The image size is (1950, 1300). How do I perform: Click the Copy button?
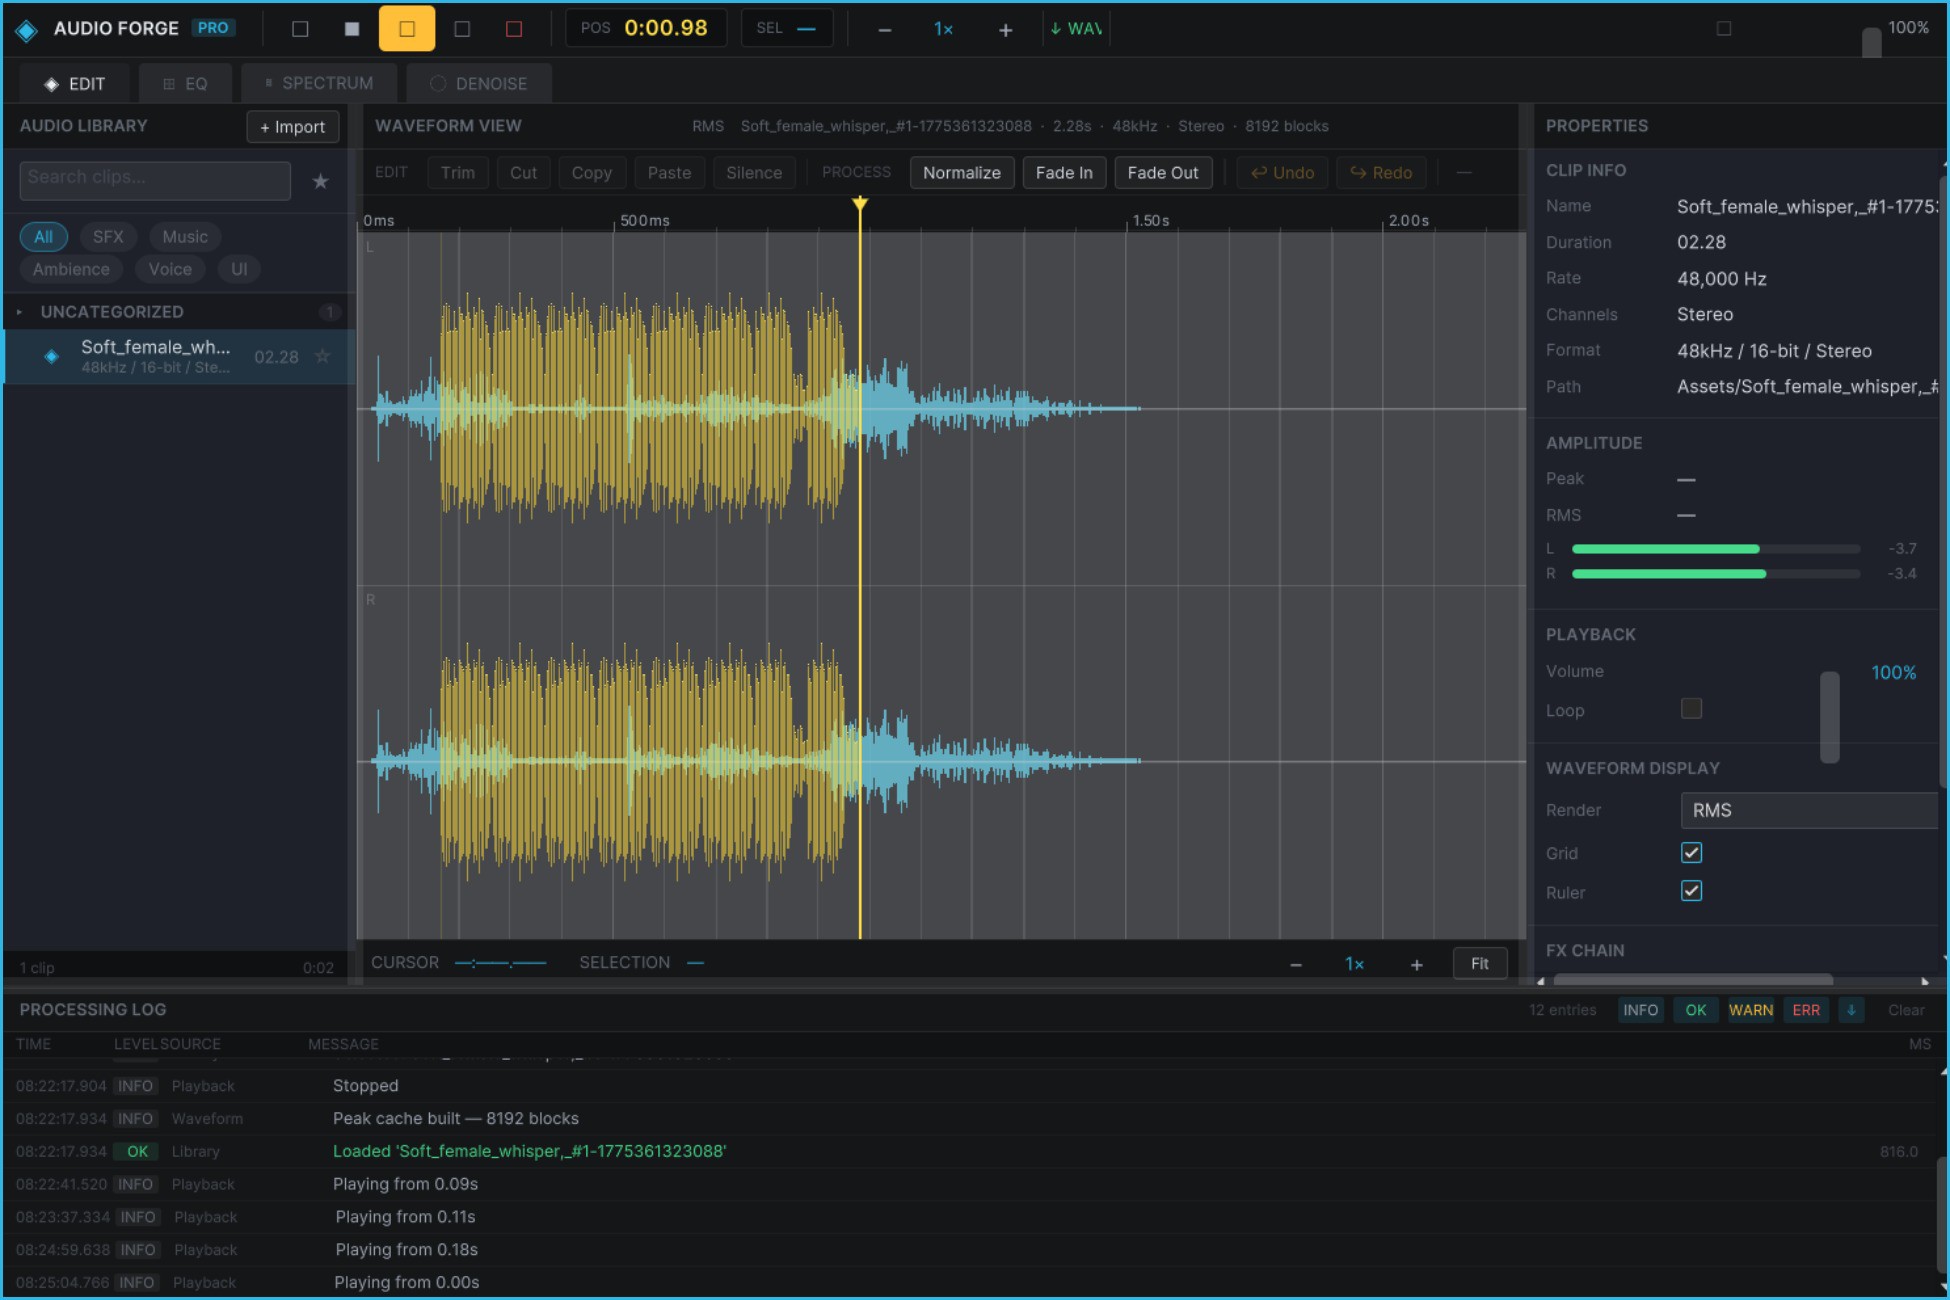pos(591,173)
